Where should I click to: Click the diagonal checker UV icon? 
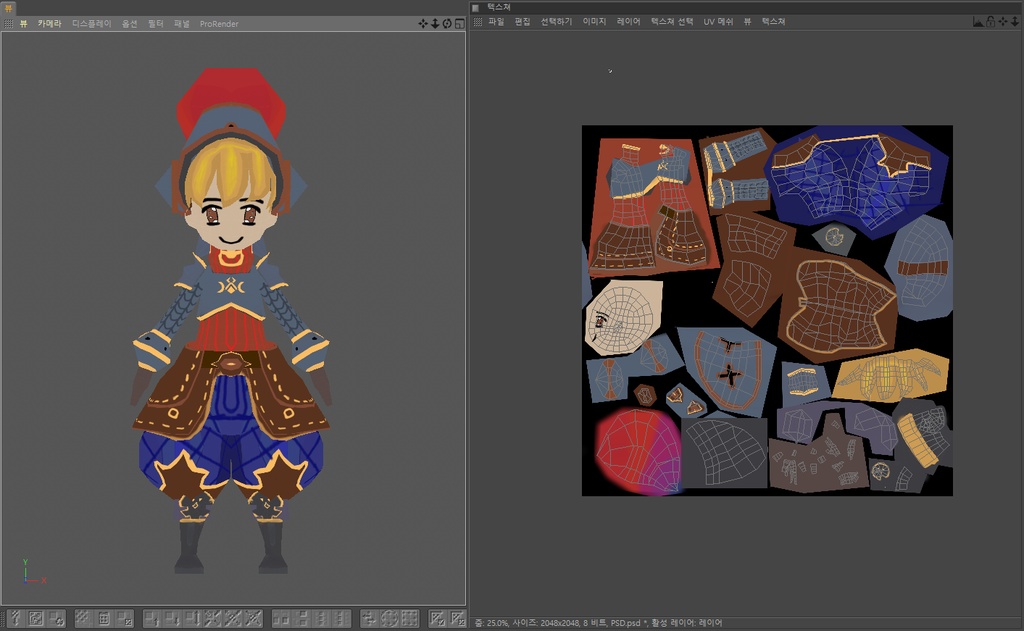pos(83,618)
